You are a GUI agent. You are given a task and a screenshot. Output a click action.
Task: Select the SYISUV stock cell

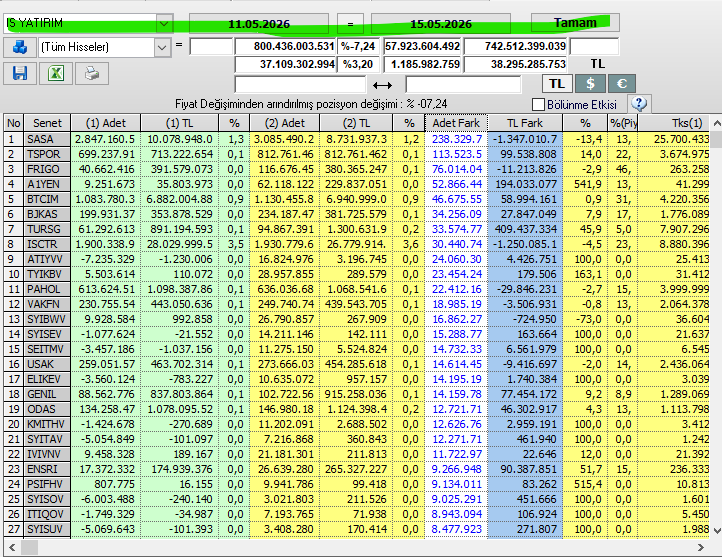pyautogui.click(x=47, y=529)
